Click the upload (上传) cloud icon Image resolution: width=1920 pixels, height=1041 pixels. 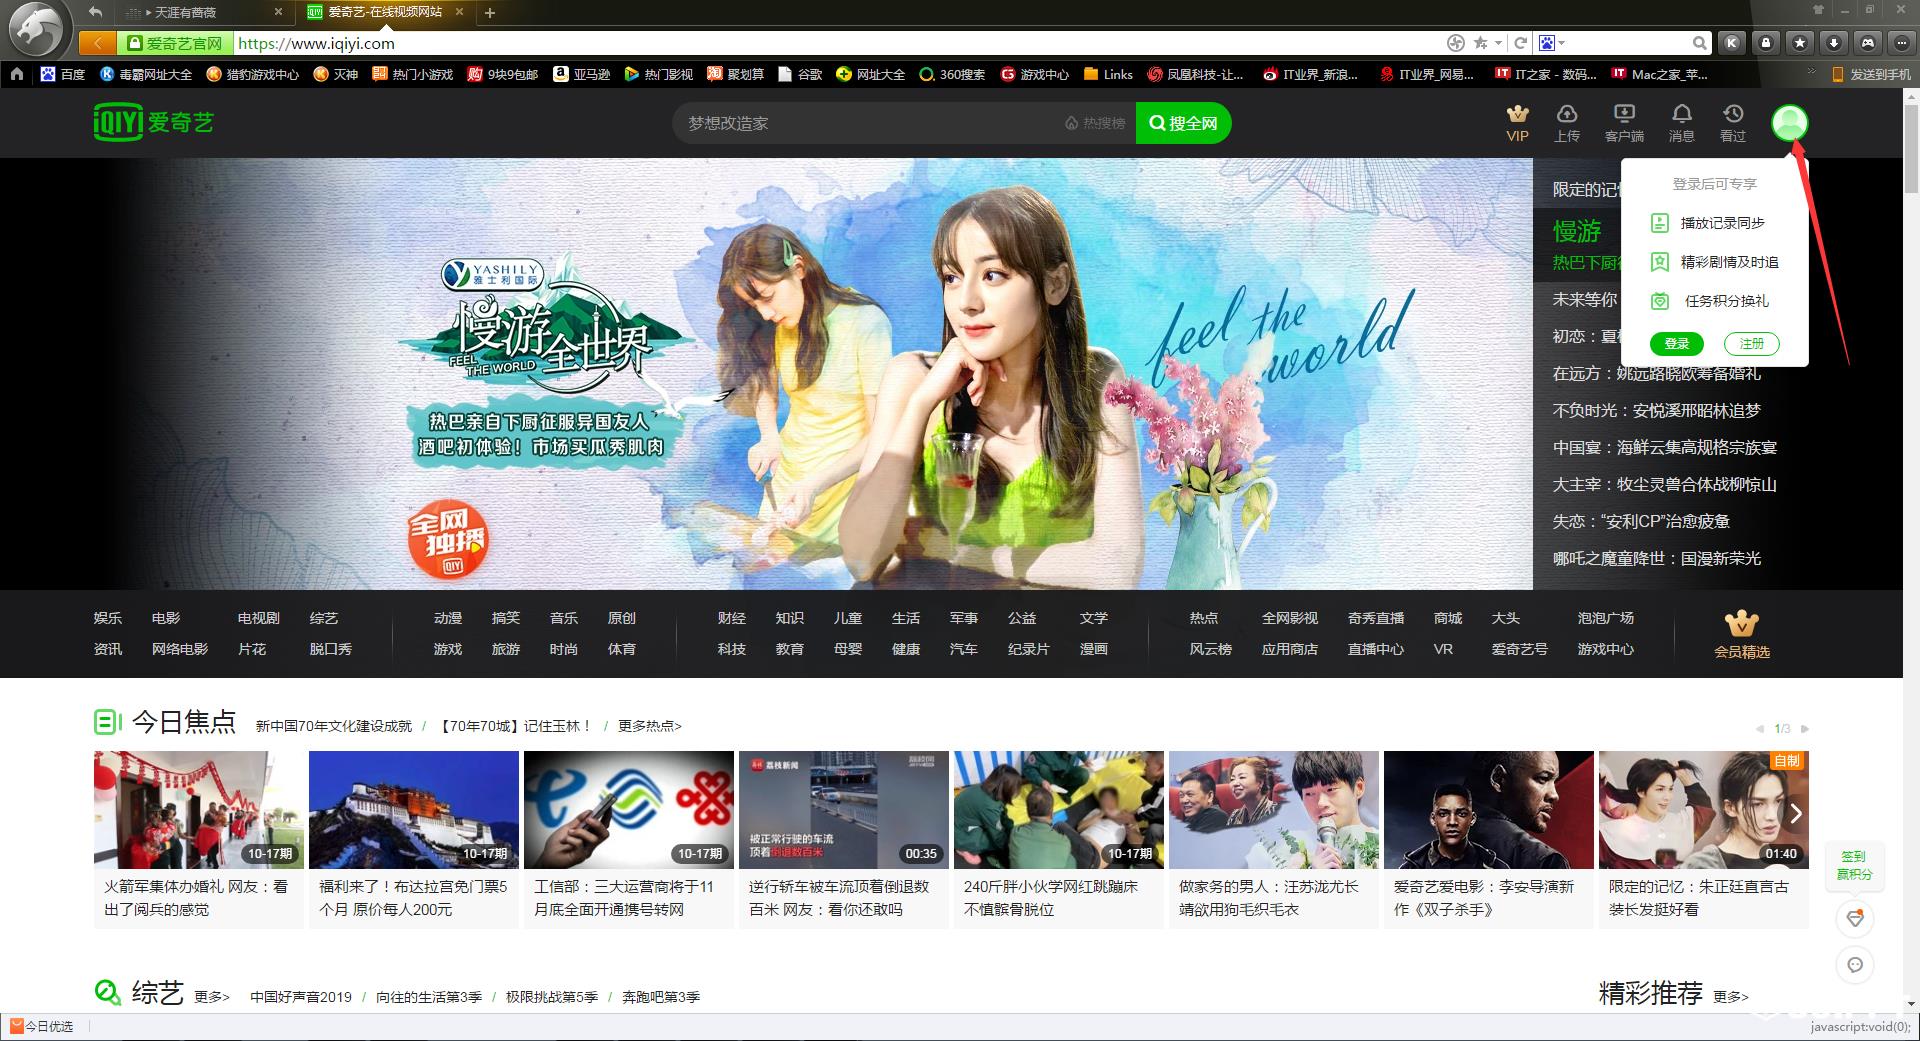(x=1567, y=114)
